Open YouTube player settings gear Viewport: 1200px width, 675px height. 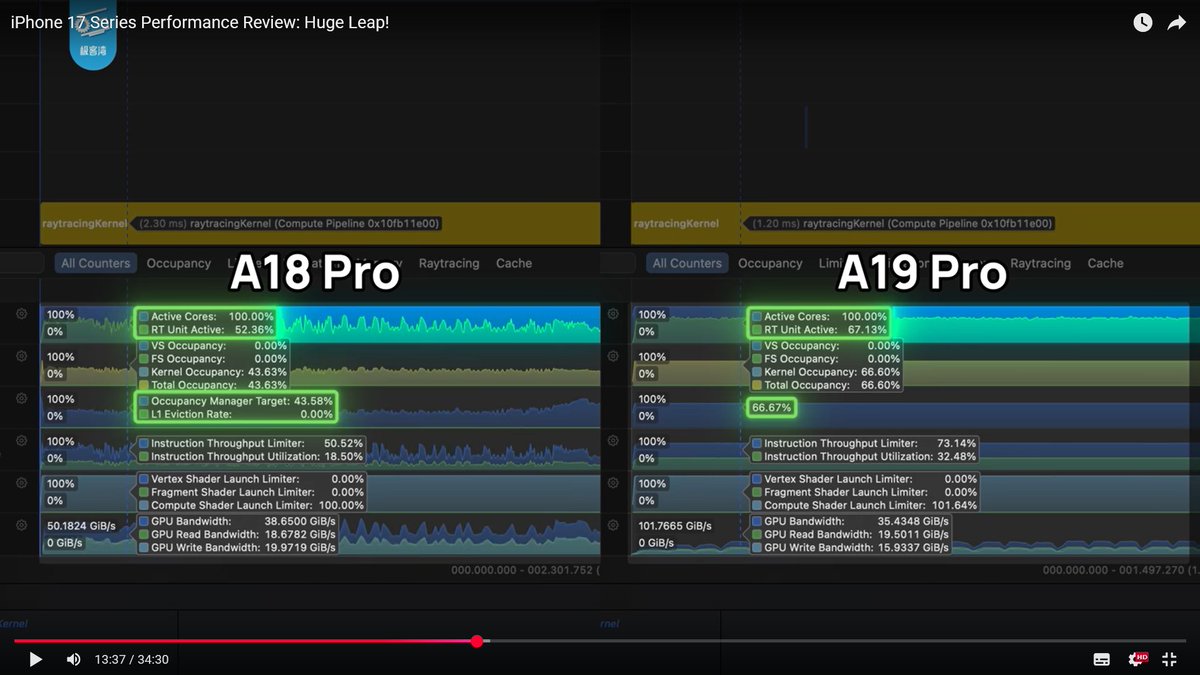tap(1137, 659)
